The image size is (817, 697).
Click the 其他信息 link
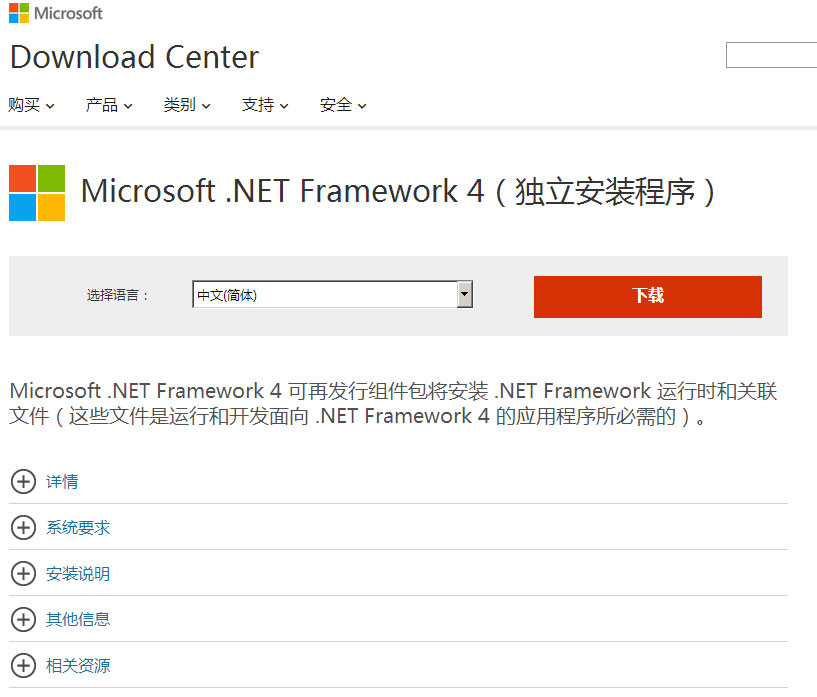tap(78, 619)
